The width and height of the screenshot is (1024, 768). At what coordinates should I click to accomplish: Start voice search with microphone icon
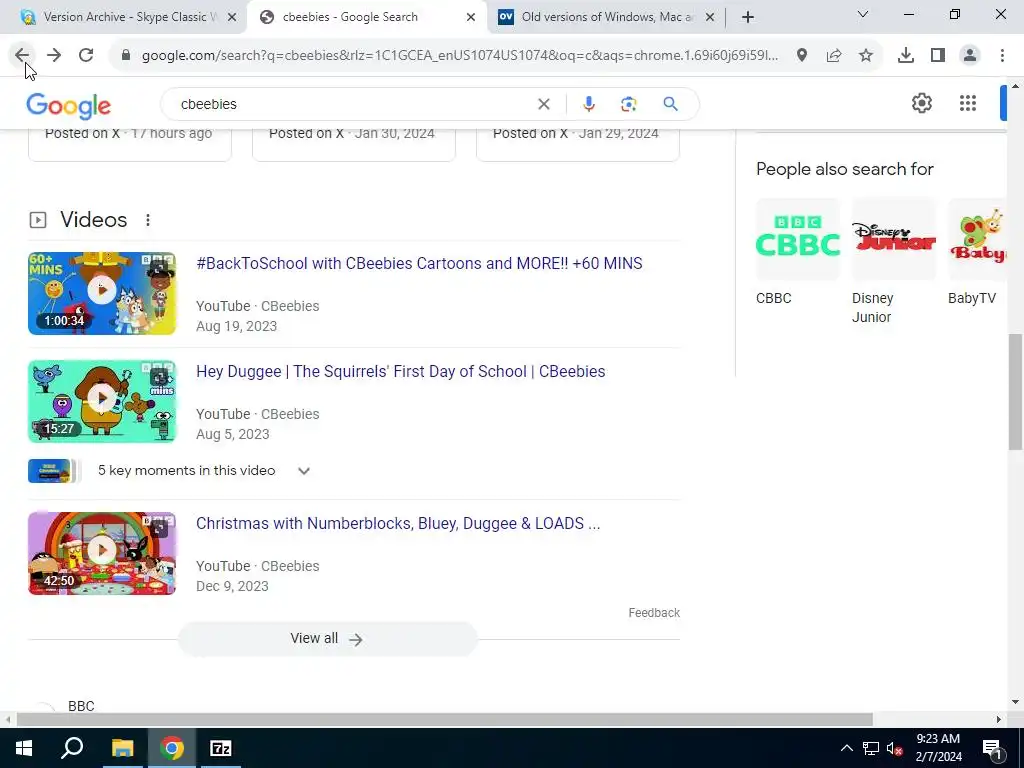[588, 104]
